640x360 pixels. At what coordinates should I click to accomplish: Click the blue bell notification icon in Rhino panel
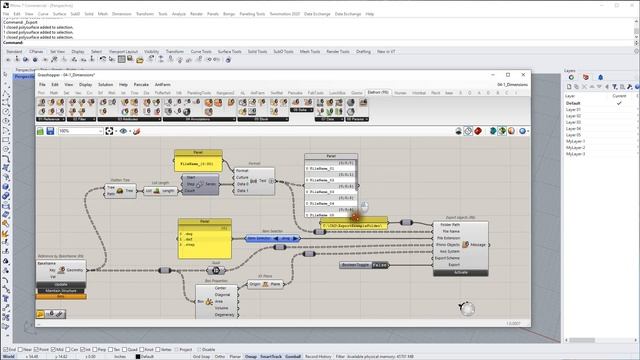click(600, 77)
